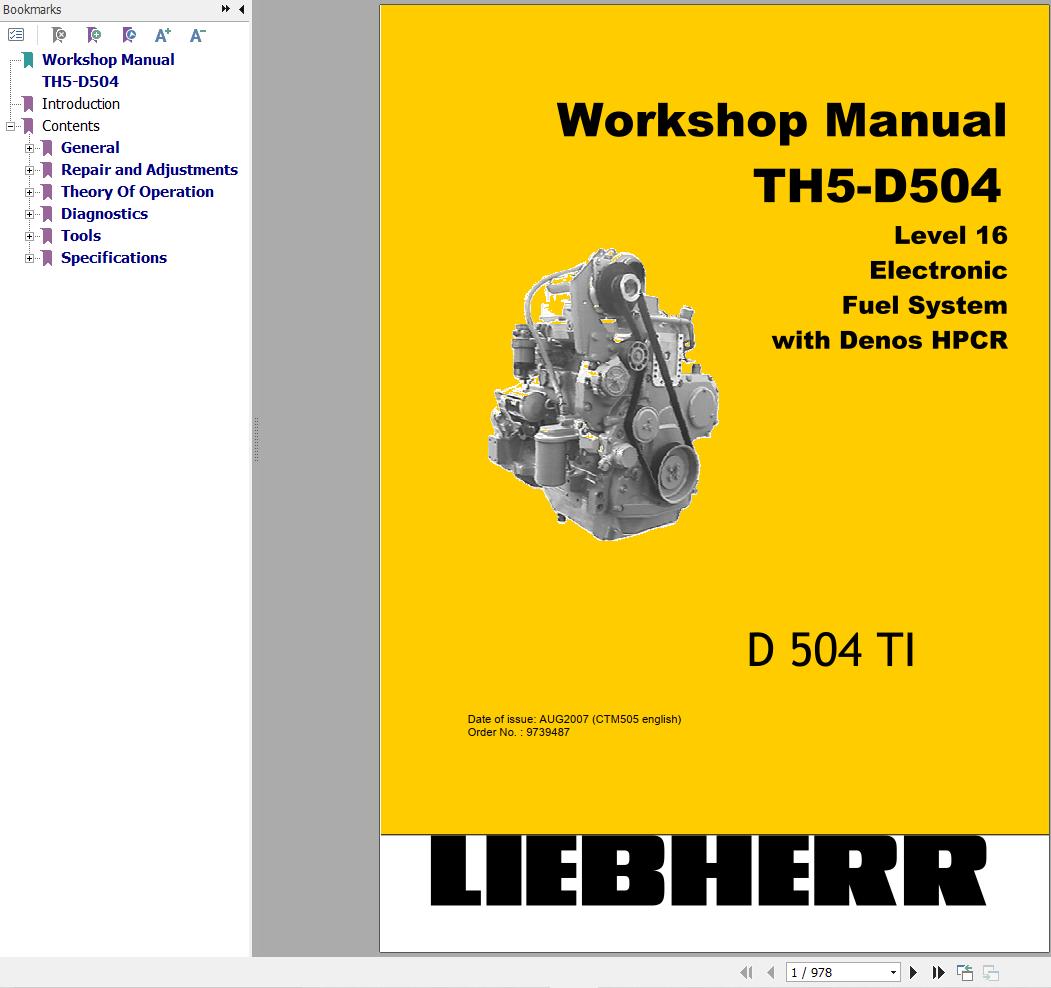Image resolution: width=1051 pixels, height=988 pixels.
Task: Select the Diagnostics bookmark
Action: pos(105,214)
